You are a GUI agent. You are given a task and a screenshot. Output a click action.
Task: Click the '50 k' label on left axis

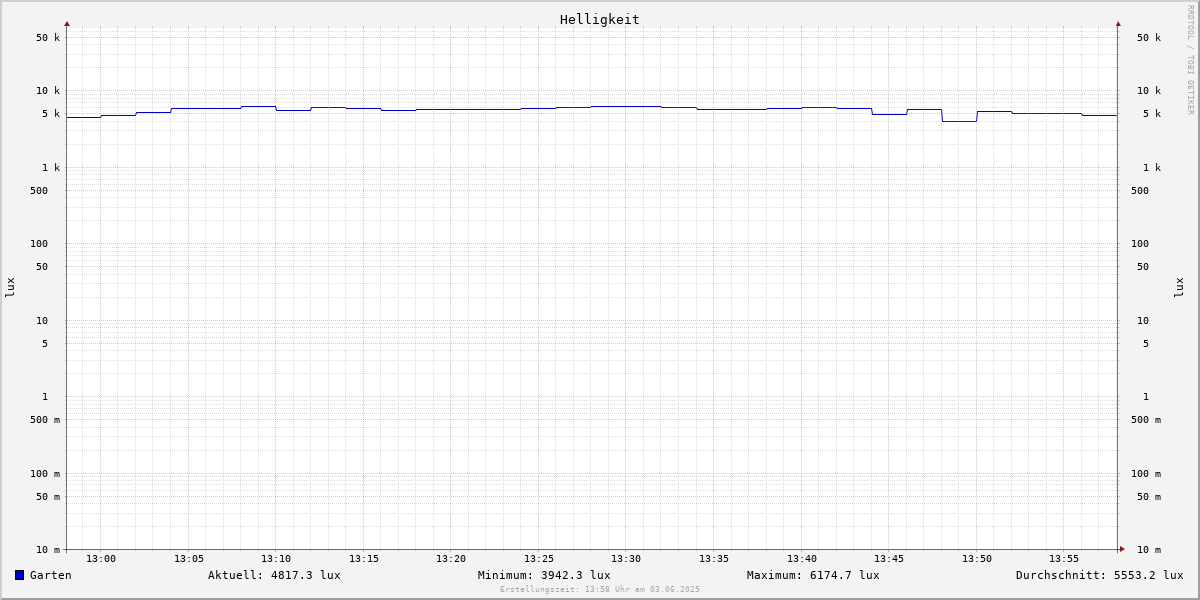tap(48, 38)
